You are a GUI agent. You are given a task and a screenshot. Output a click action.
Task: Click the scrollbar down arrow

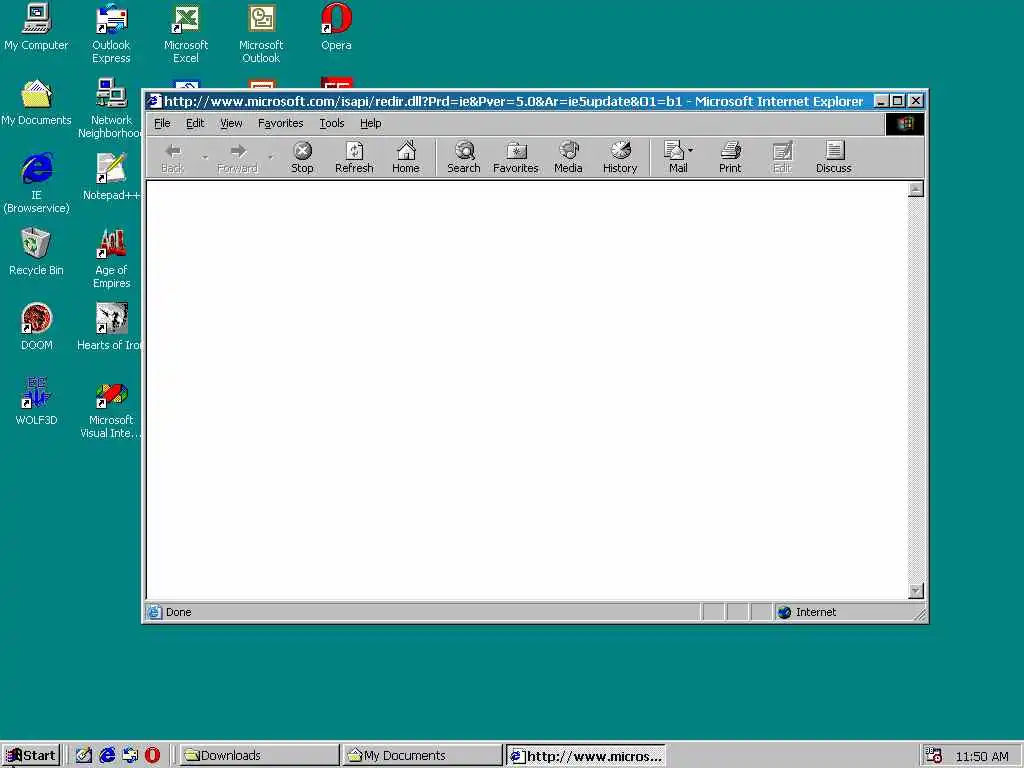coord(916,590)
